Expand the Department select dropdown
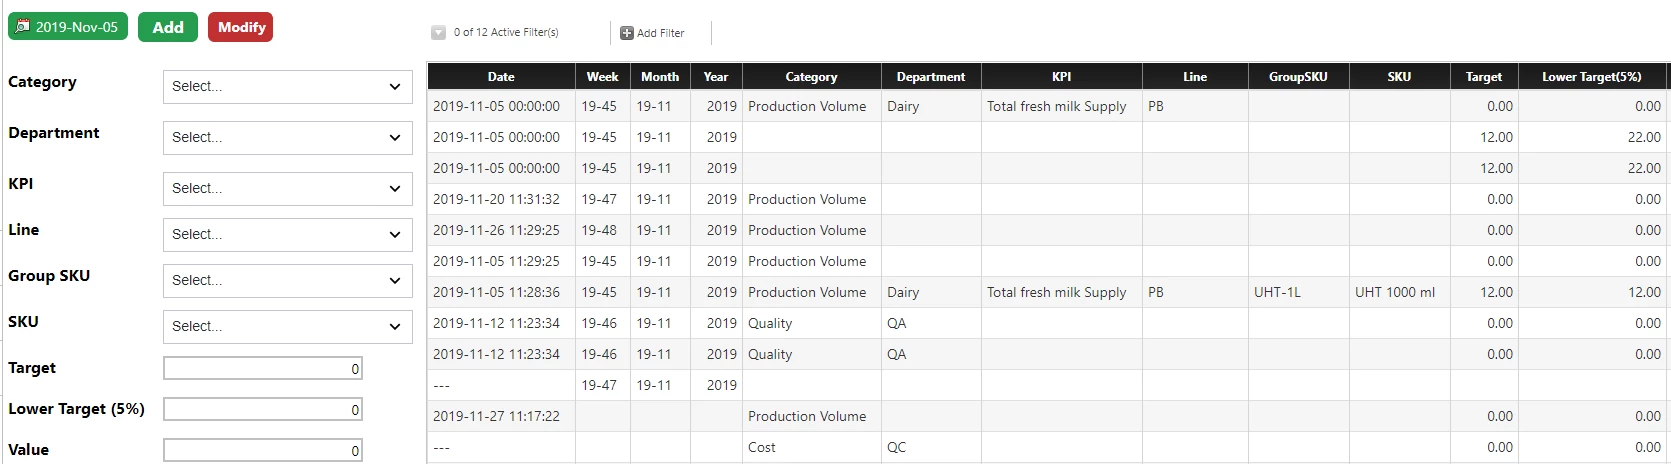This screenshot has height=464, width=1671. 288,138
